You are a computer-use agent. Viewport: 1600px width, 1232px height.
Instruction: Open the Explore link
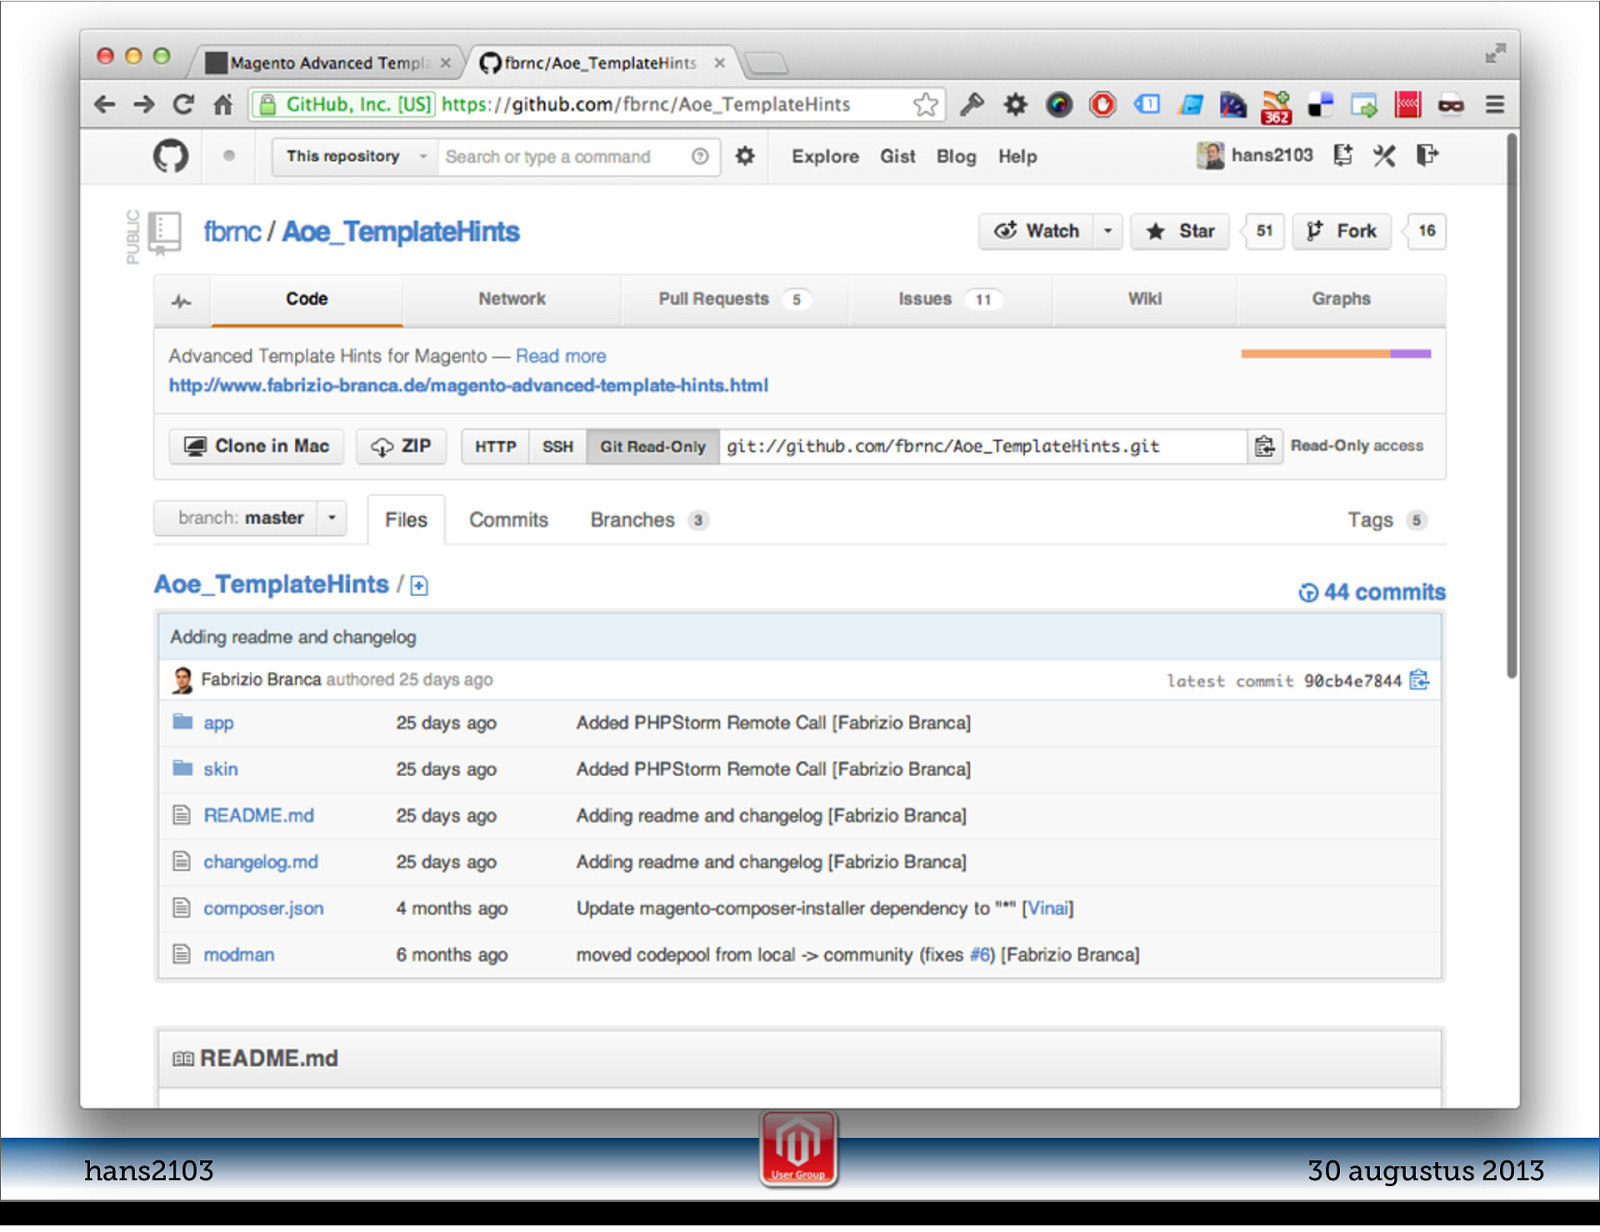tap(825, 156)
